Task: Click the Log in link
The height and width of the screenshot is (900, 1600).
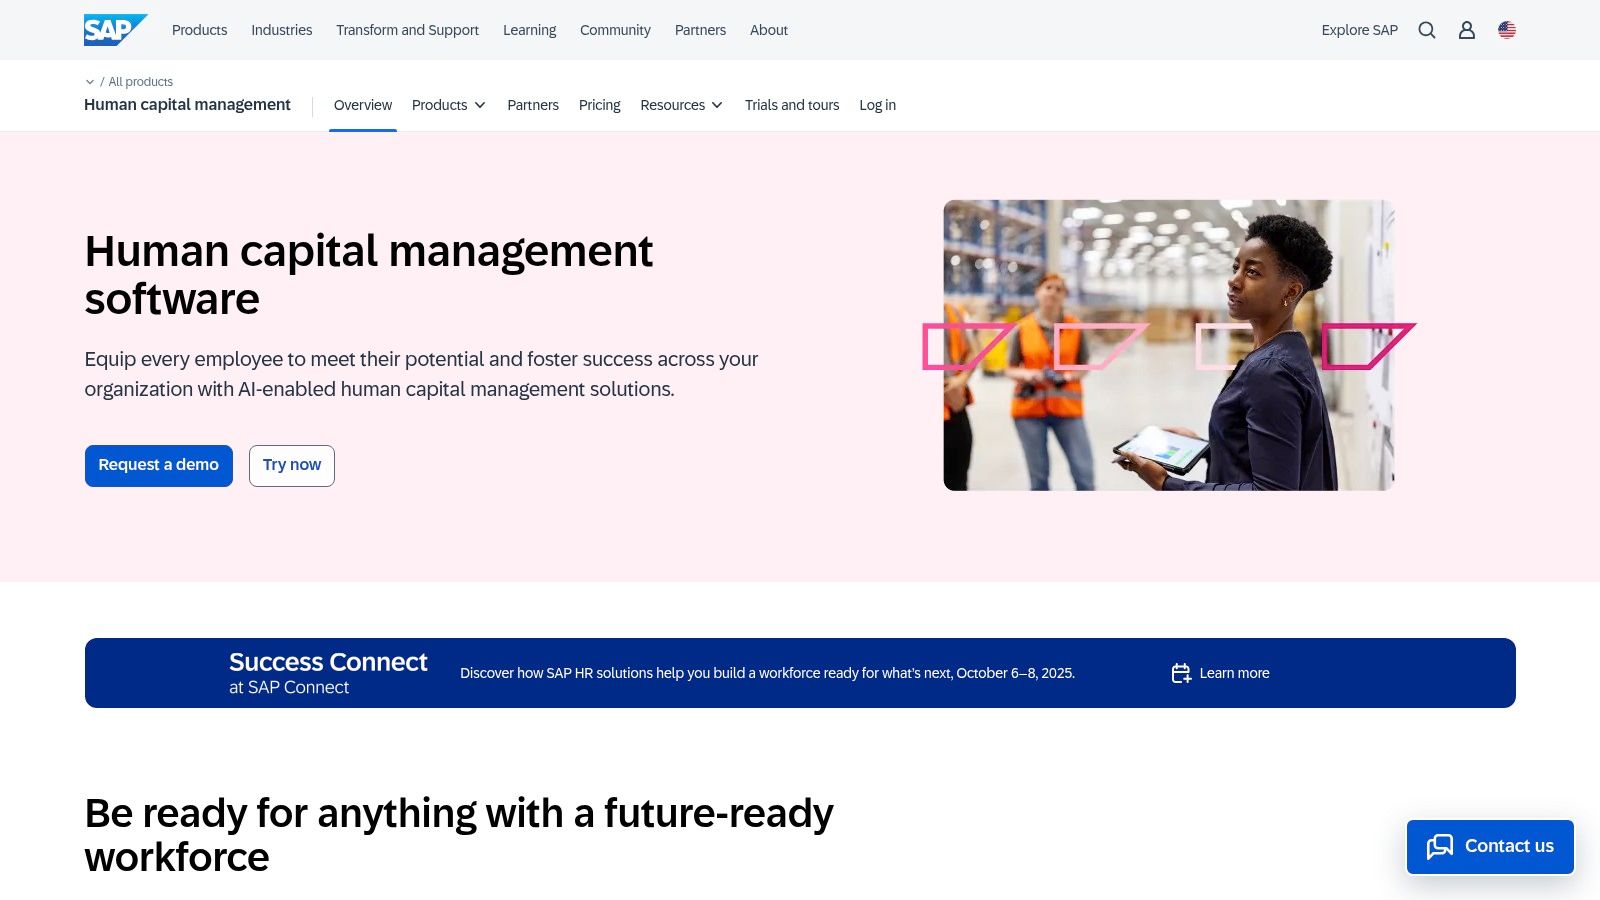Action: point(877,105)
